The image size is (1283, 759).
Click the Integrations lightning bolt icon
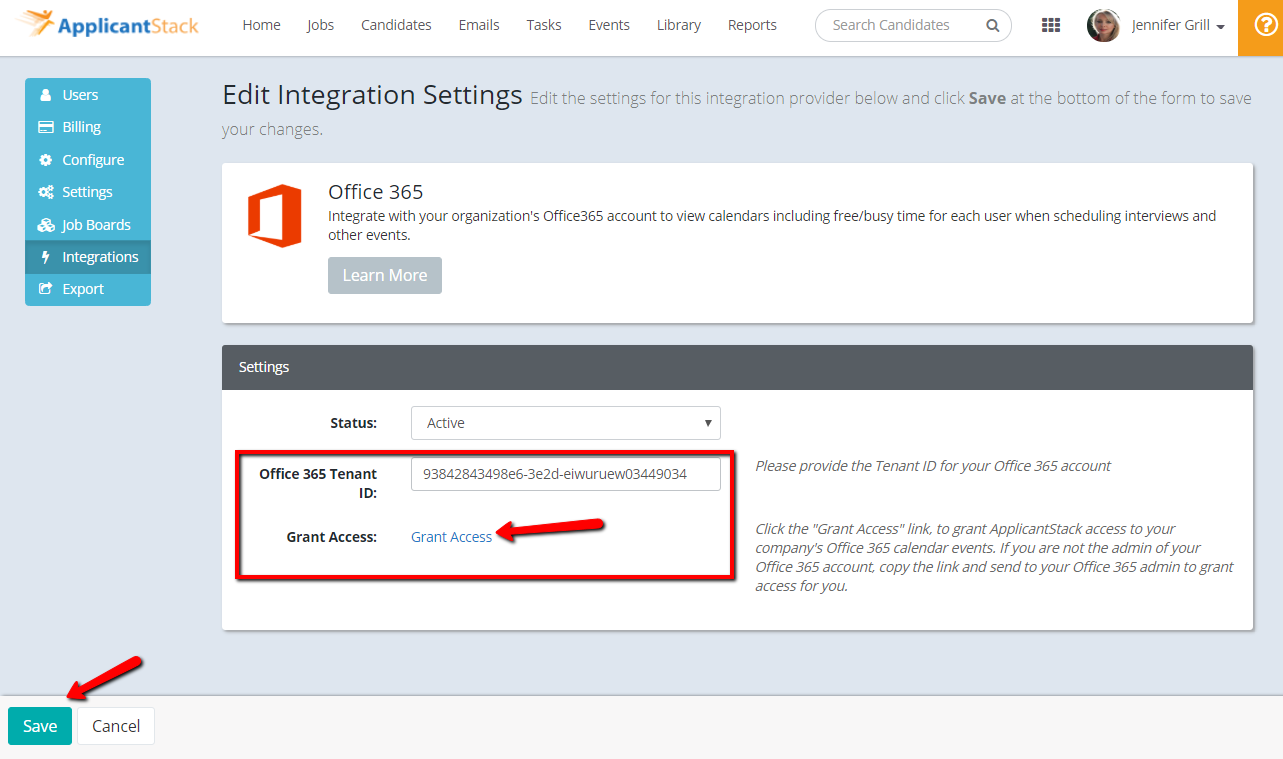45,257
